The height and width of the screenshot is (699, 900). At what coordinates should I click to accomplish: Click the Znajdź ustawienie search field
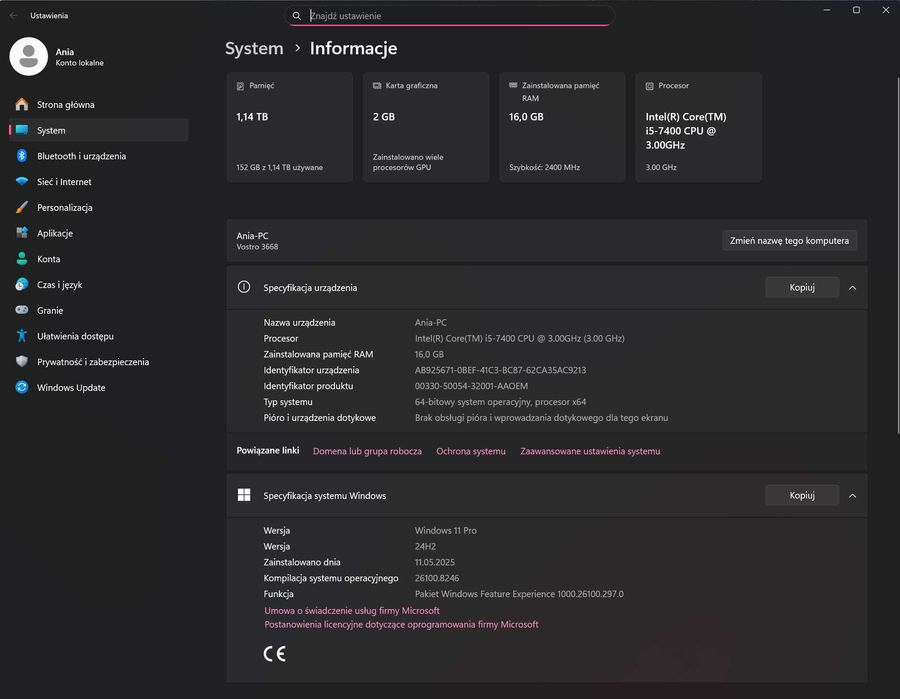point(449,16)
